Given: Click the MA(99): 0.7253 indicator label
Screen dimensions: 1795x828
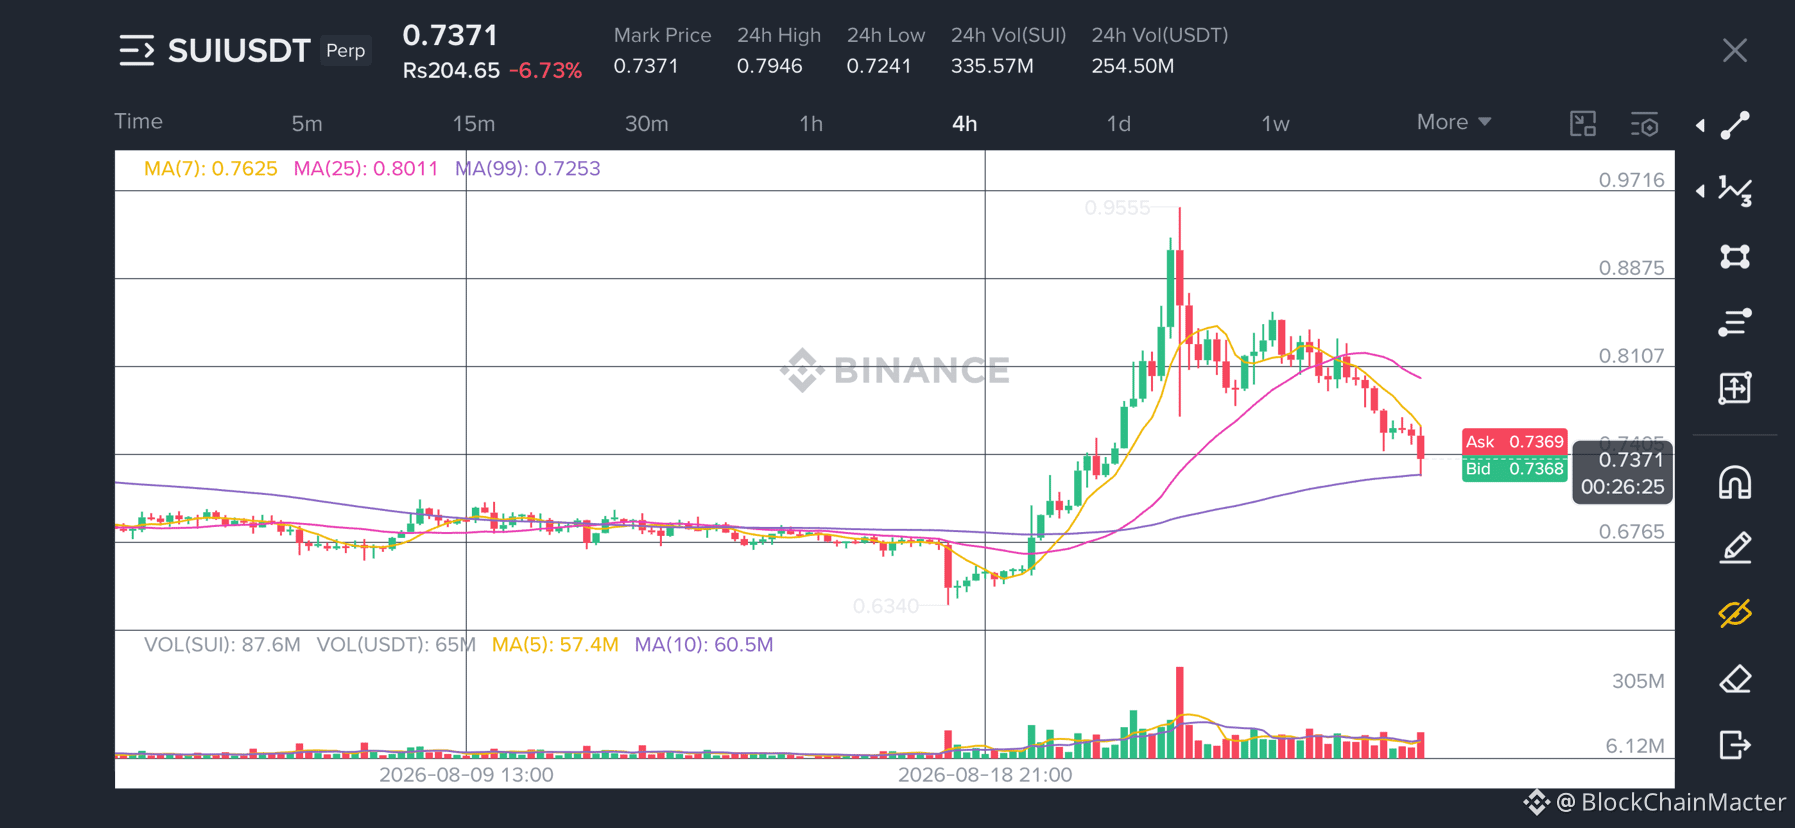Looking at the screenshot, I should pos(528,168).
